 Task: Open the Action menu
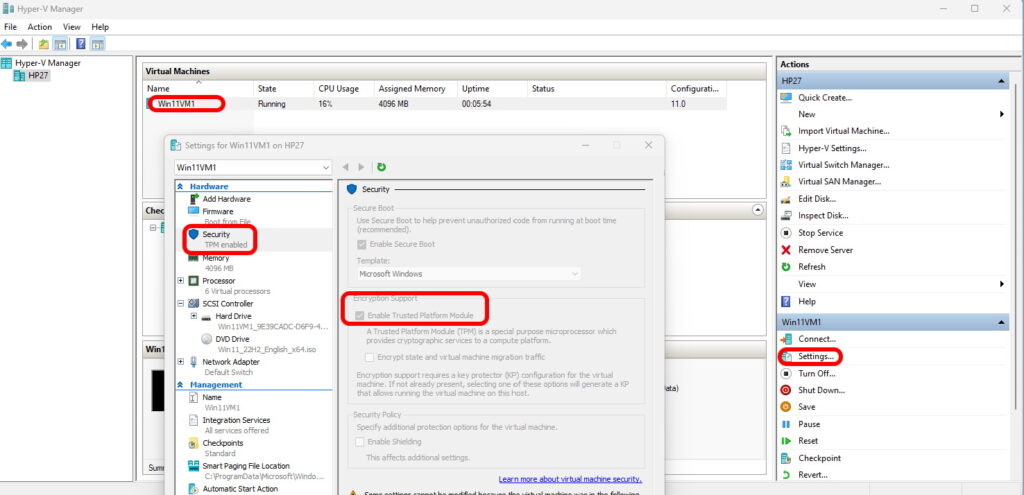tap(40, 27)
